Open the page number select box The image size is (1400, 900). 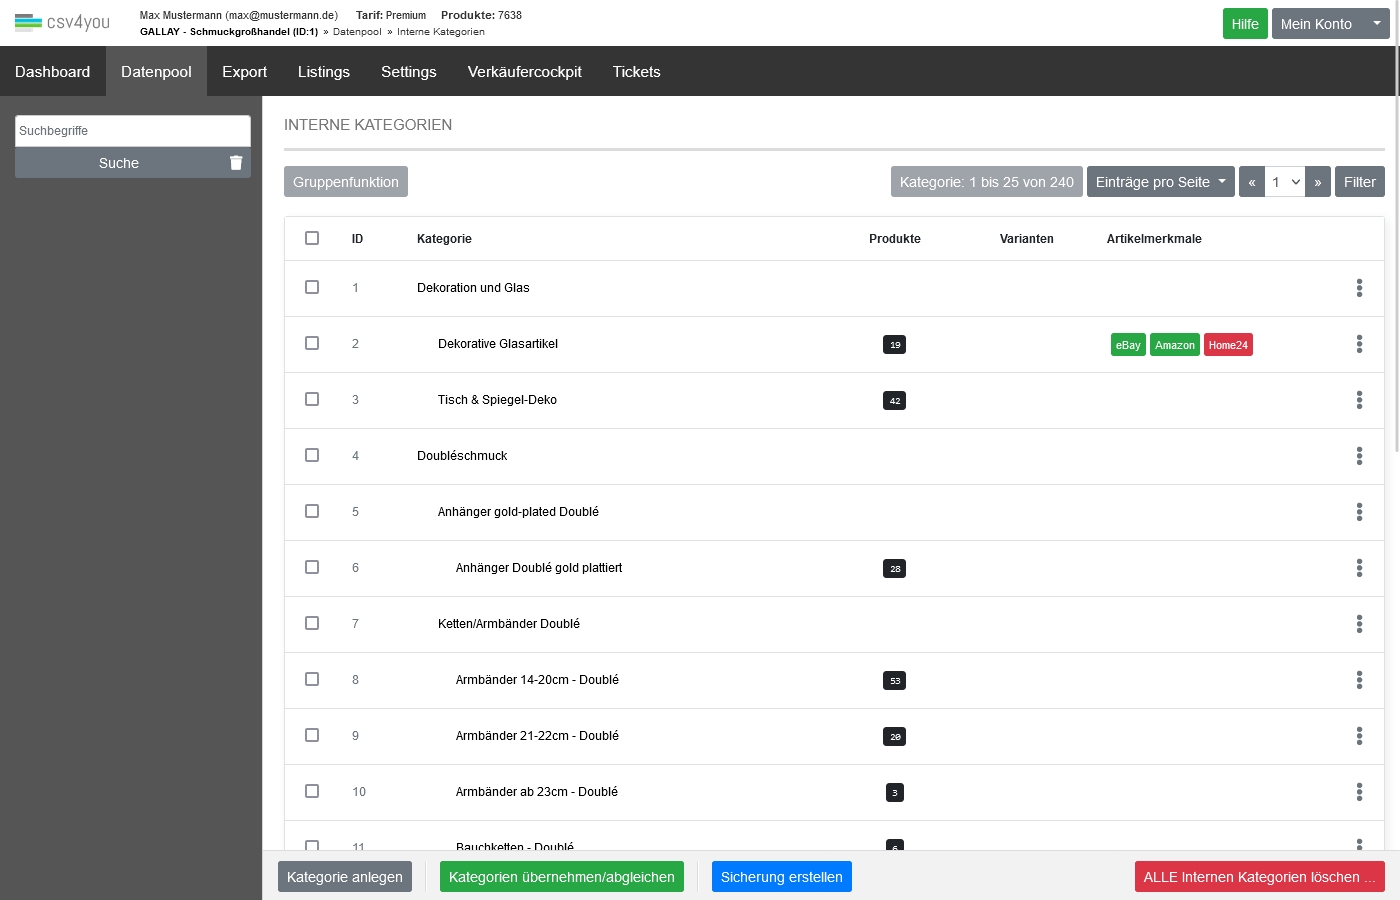point(1285,182)
